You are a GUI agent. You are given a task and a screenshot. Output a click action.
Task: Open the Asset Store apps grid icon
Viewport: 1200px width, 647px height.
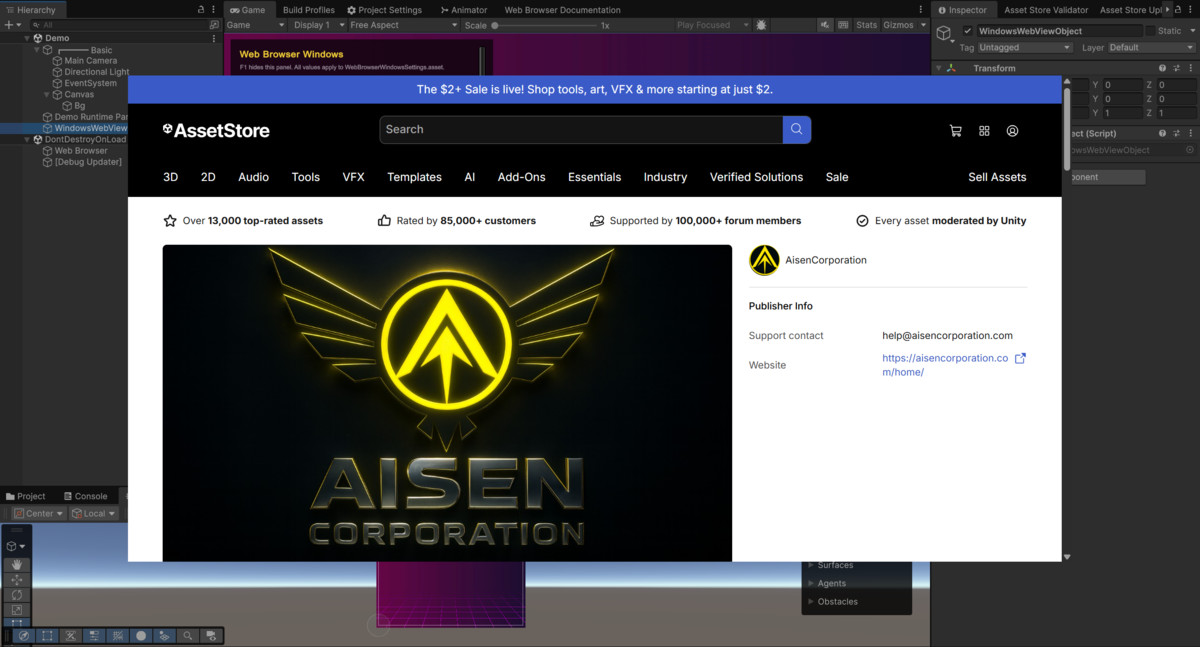984,131
